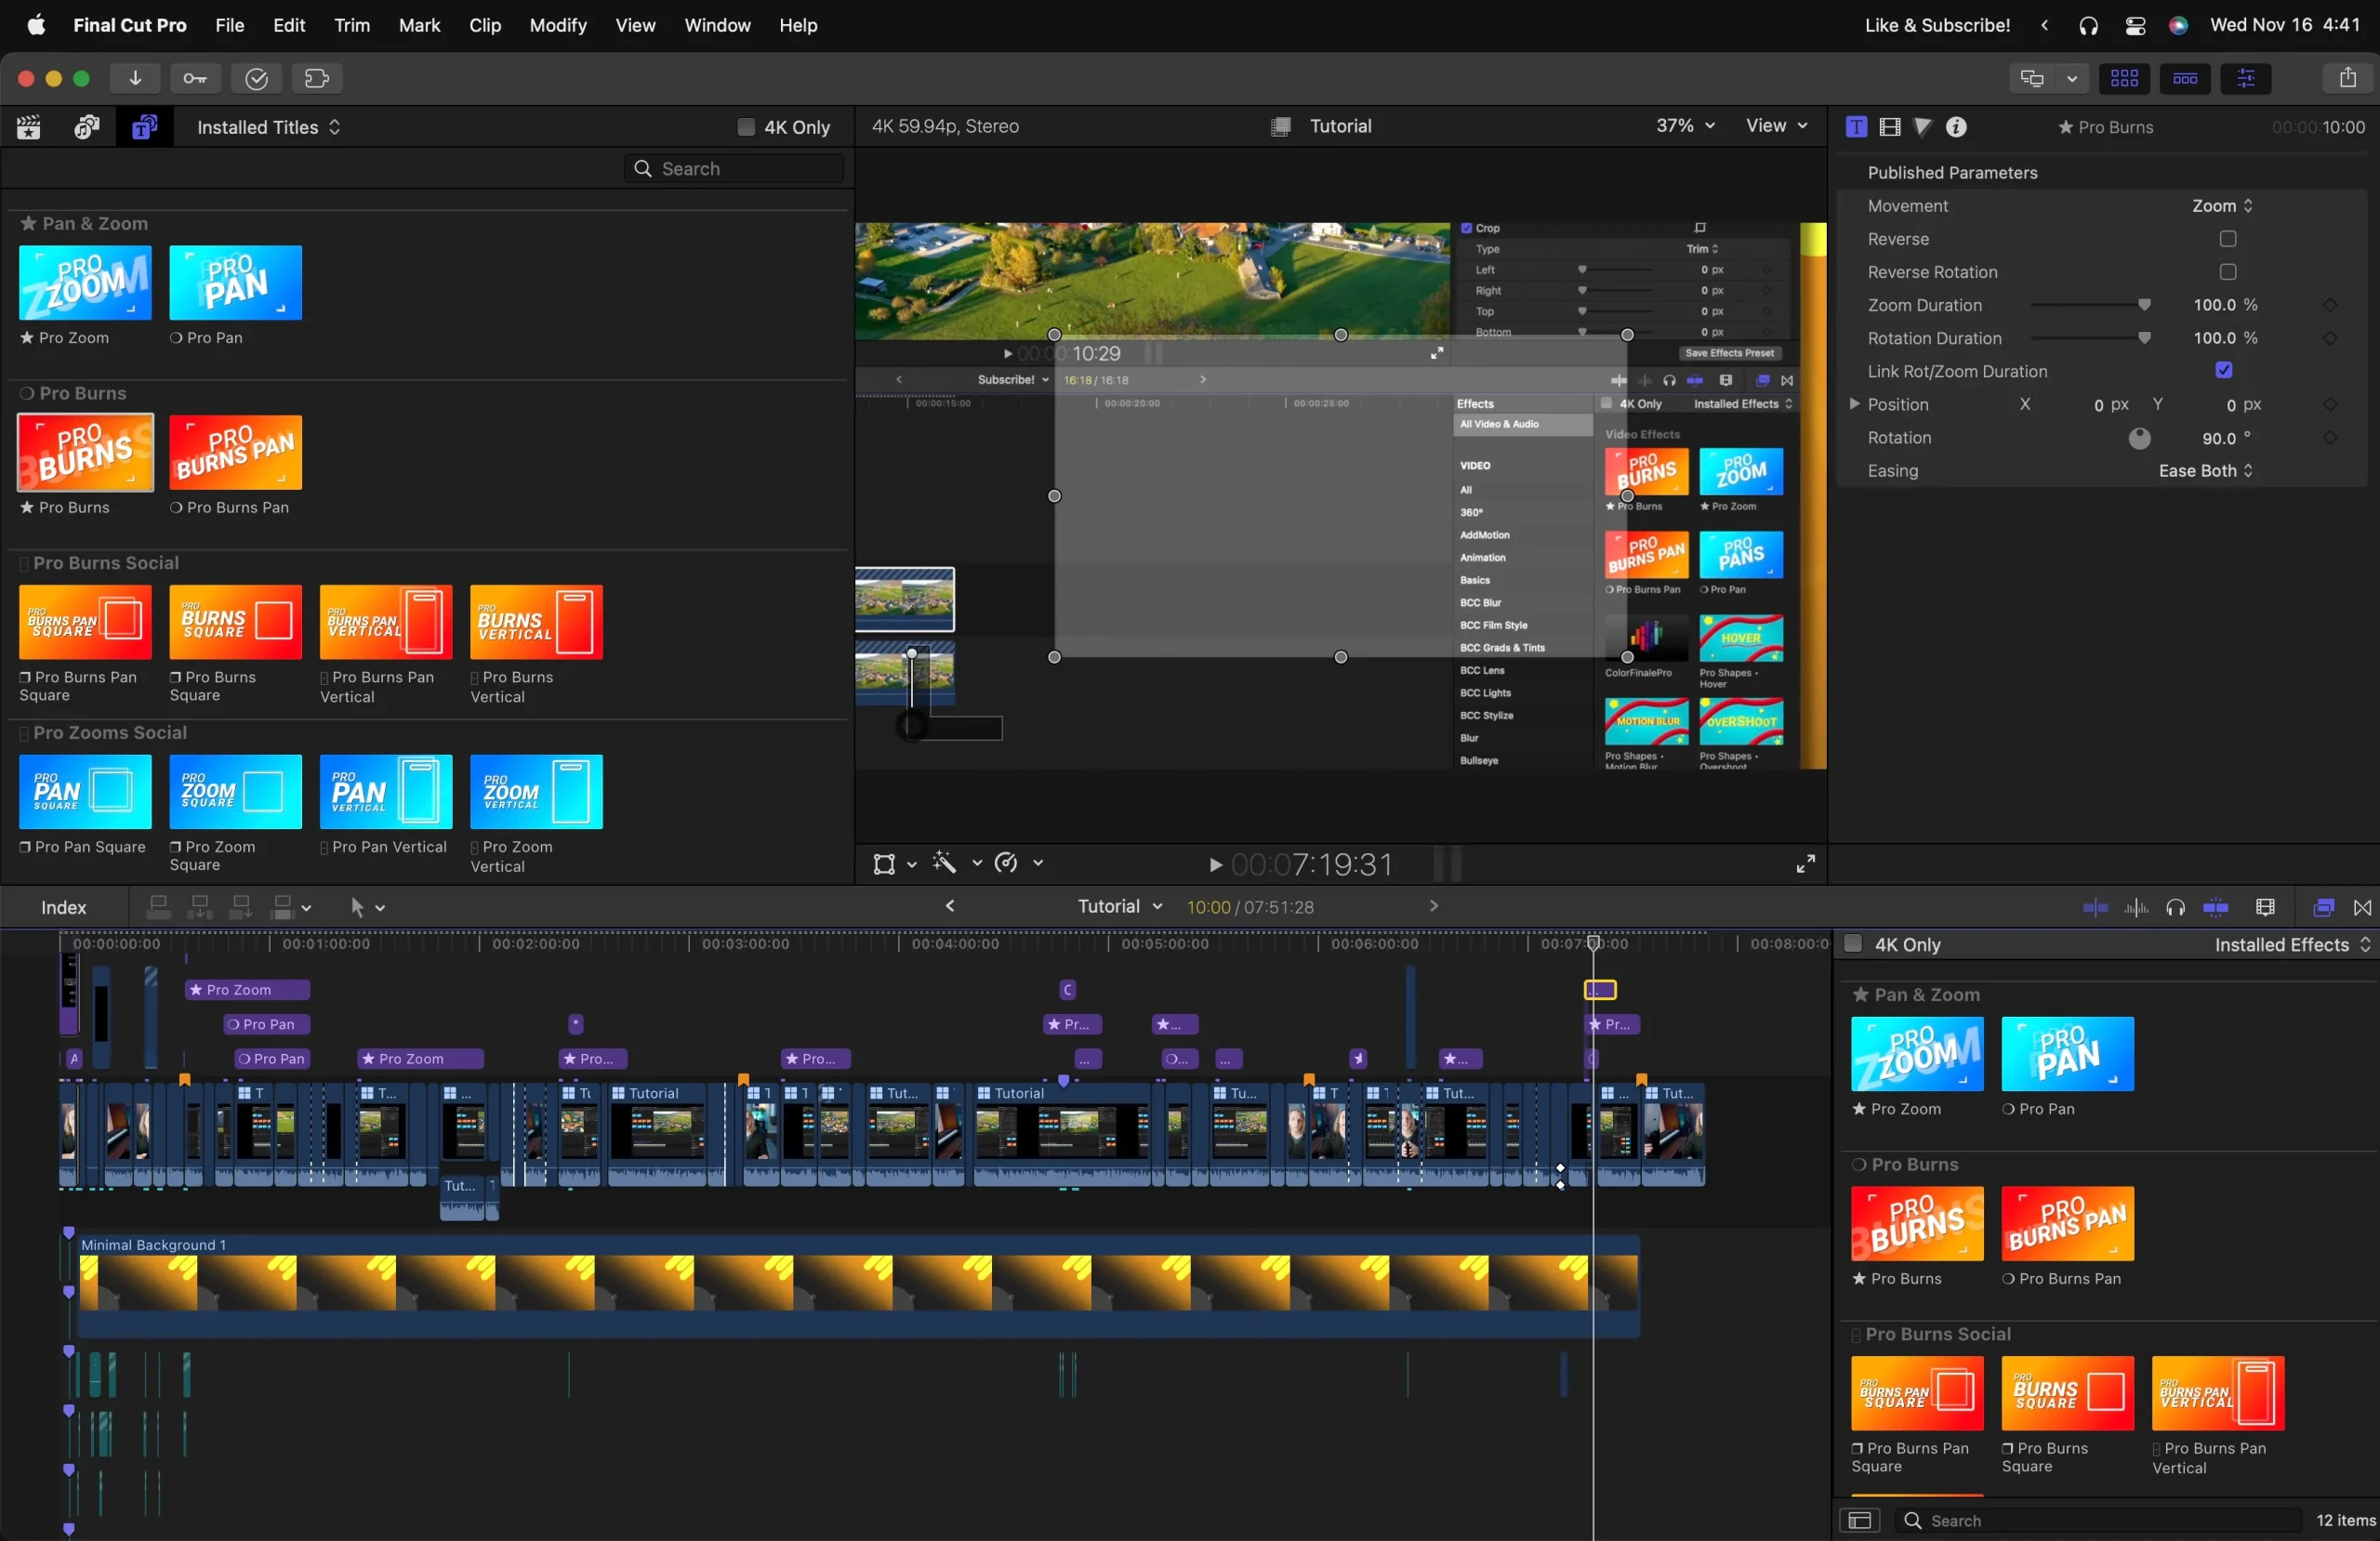The width and height of the screenshot is (2380, 1541).
Task: Toggle the Reverse Rotation checkbox
Action: tap(2228, 272)
